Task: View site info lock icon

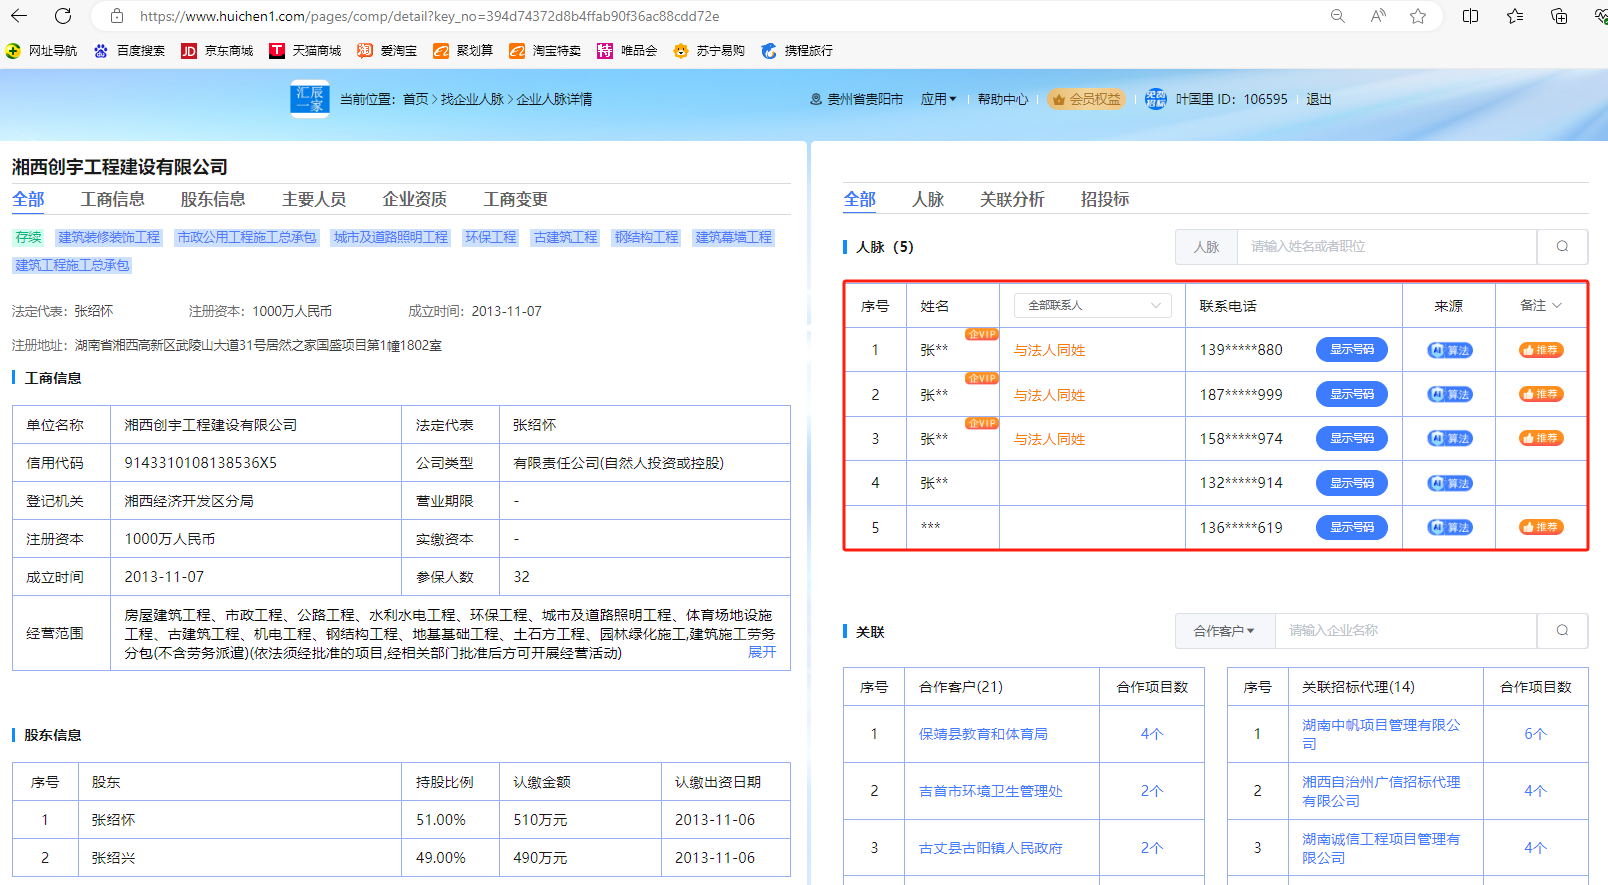Action: click(117, 16)
